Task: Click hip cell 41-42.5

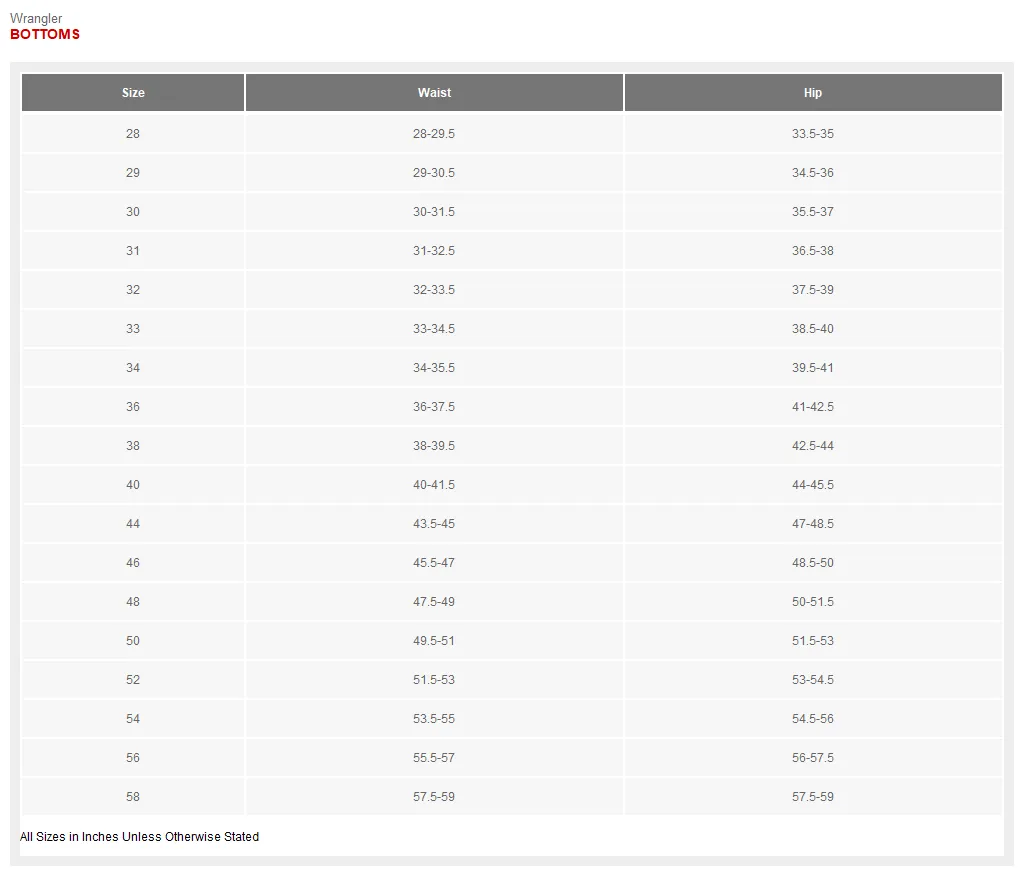Action: (813, 407)
